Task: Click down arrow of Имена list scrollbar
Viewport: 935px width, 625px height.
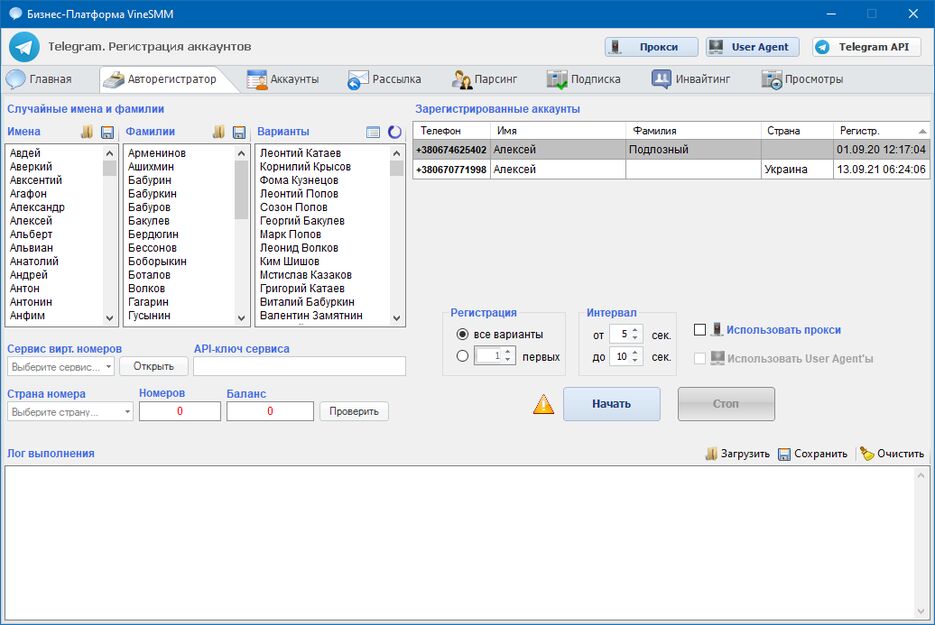Action: coord(110,318)
